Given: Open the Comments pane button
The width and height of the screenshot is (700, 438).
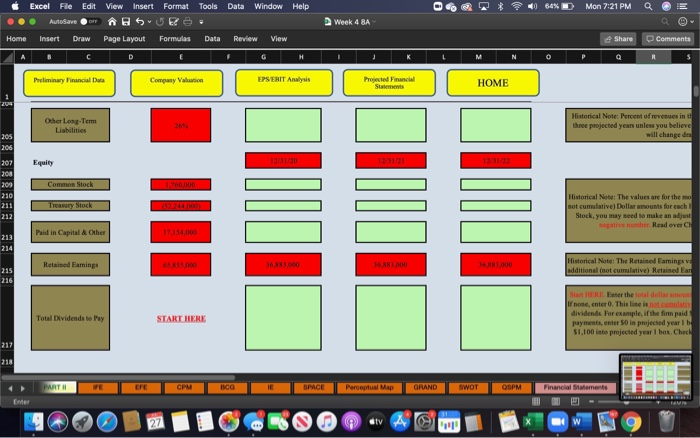Looking at the screenshot, I should click(x=668, y=39).
